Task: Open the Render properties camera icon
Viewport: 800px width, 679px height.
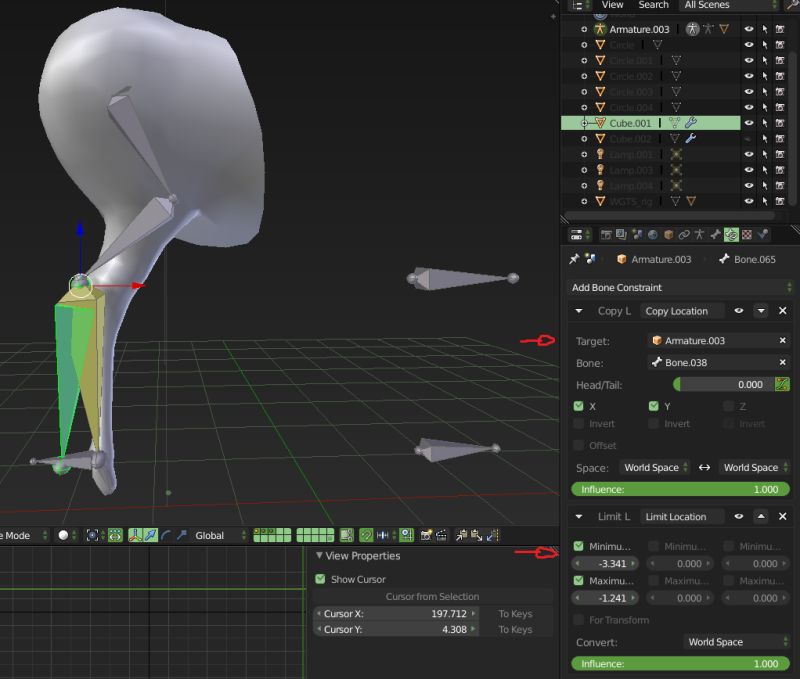Action: (x=605, y=234)
